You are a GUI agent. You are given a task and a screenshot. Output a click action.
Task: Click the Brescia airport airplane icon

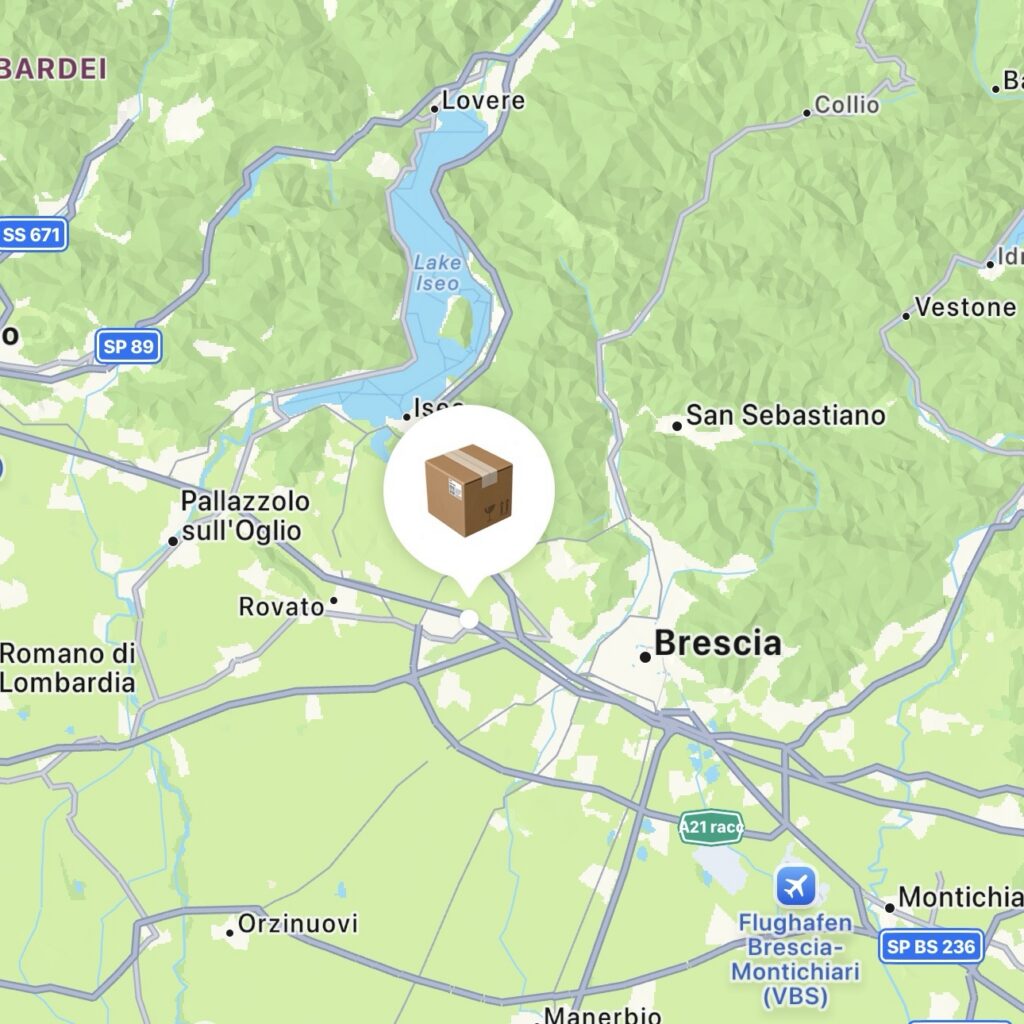pyautogui.click(x=795, y=887)
